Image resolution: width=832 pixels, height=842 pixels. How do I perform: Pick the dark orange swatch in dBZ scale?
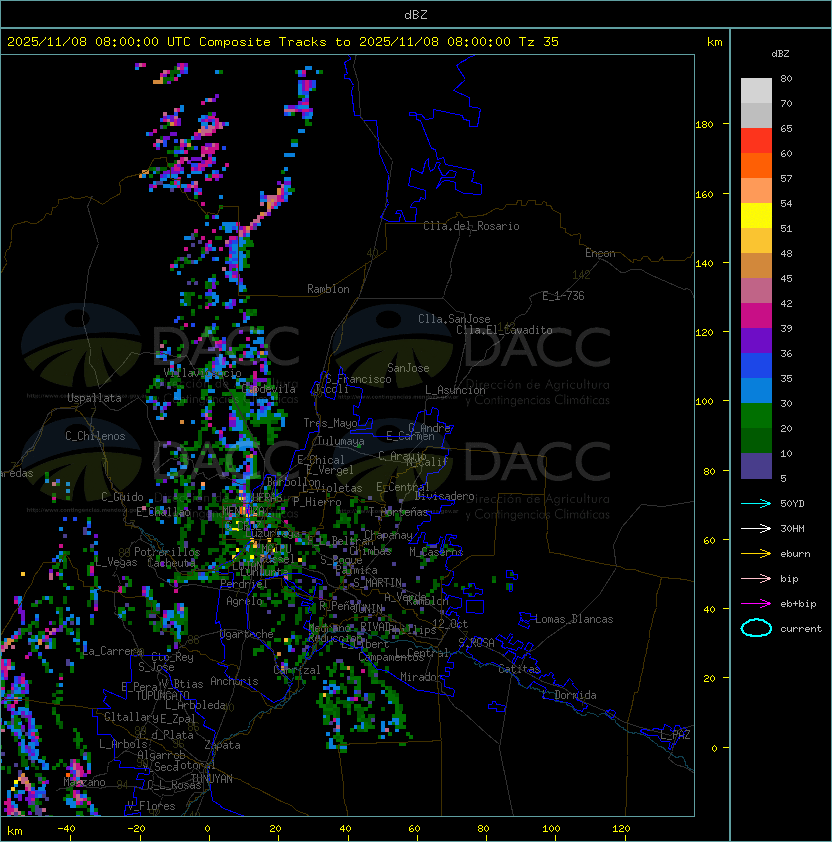tap(756, 165)
